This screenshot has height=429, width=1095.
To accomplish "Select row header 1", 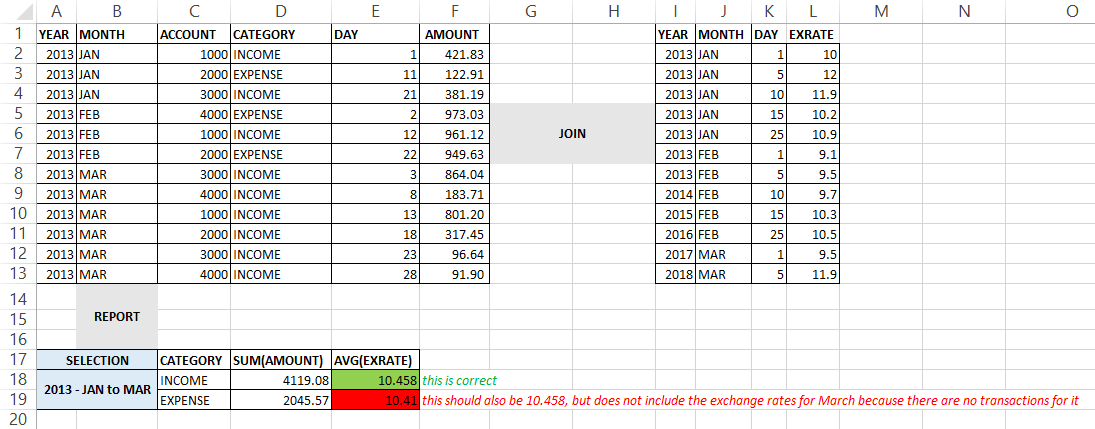I will coord(17,34).
